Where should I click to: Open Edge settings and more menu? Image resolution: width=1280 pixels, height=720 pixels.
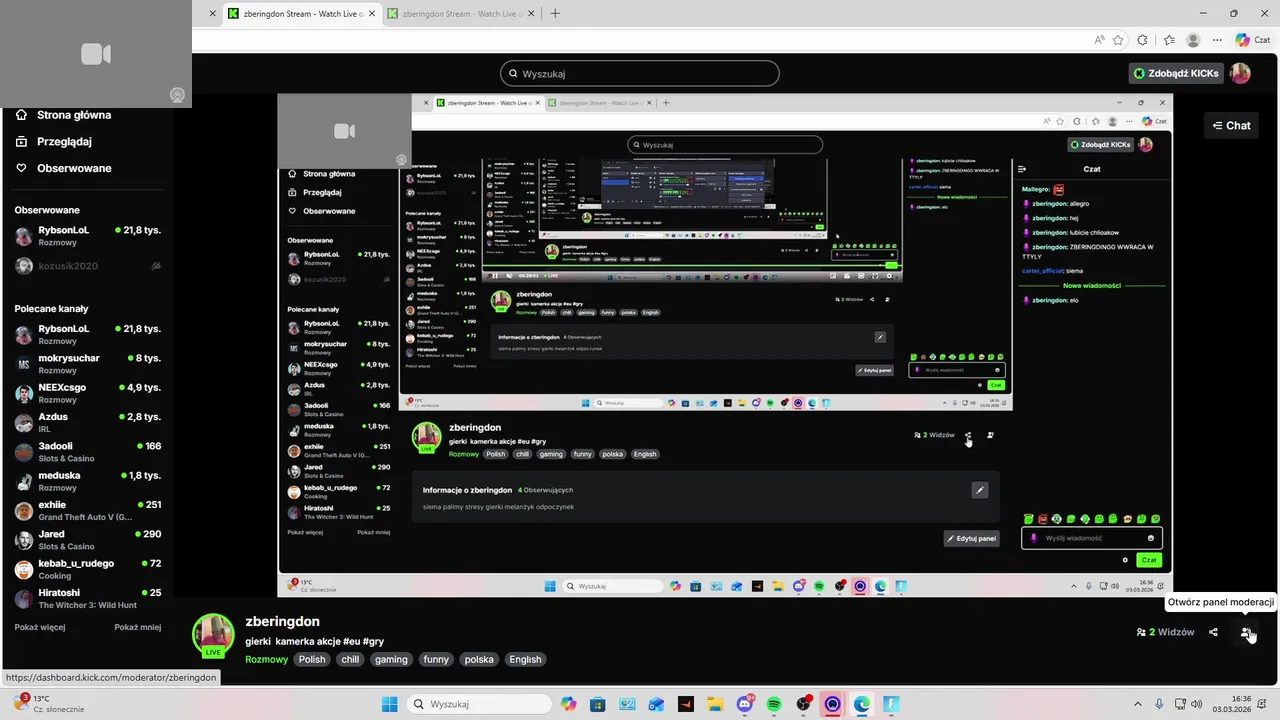pos(1218,40)
